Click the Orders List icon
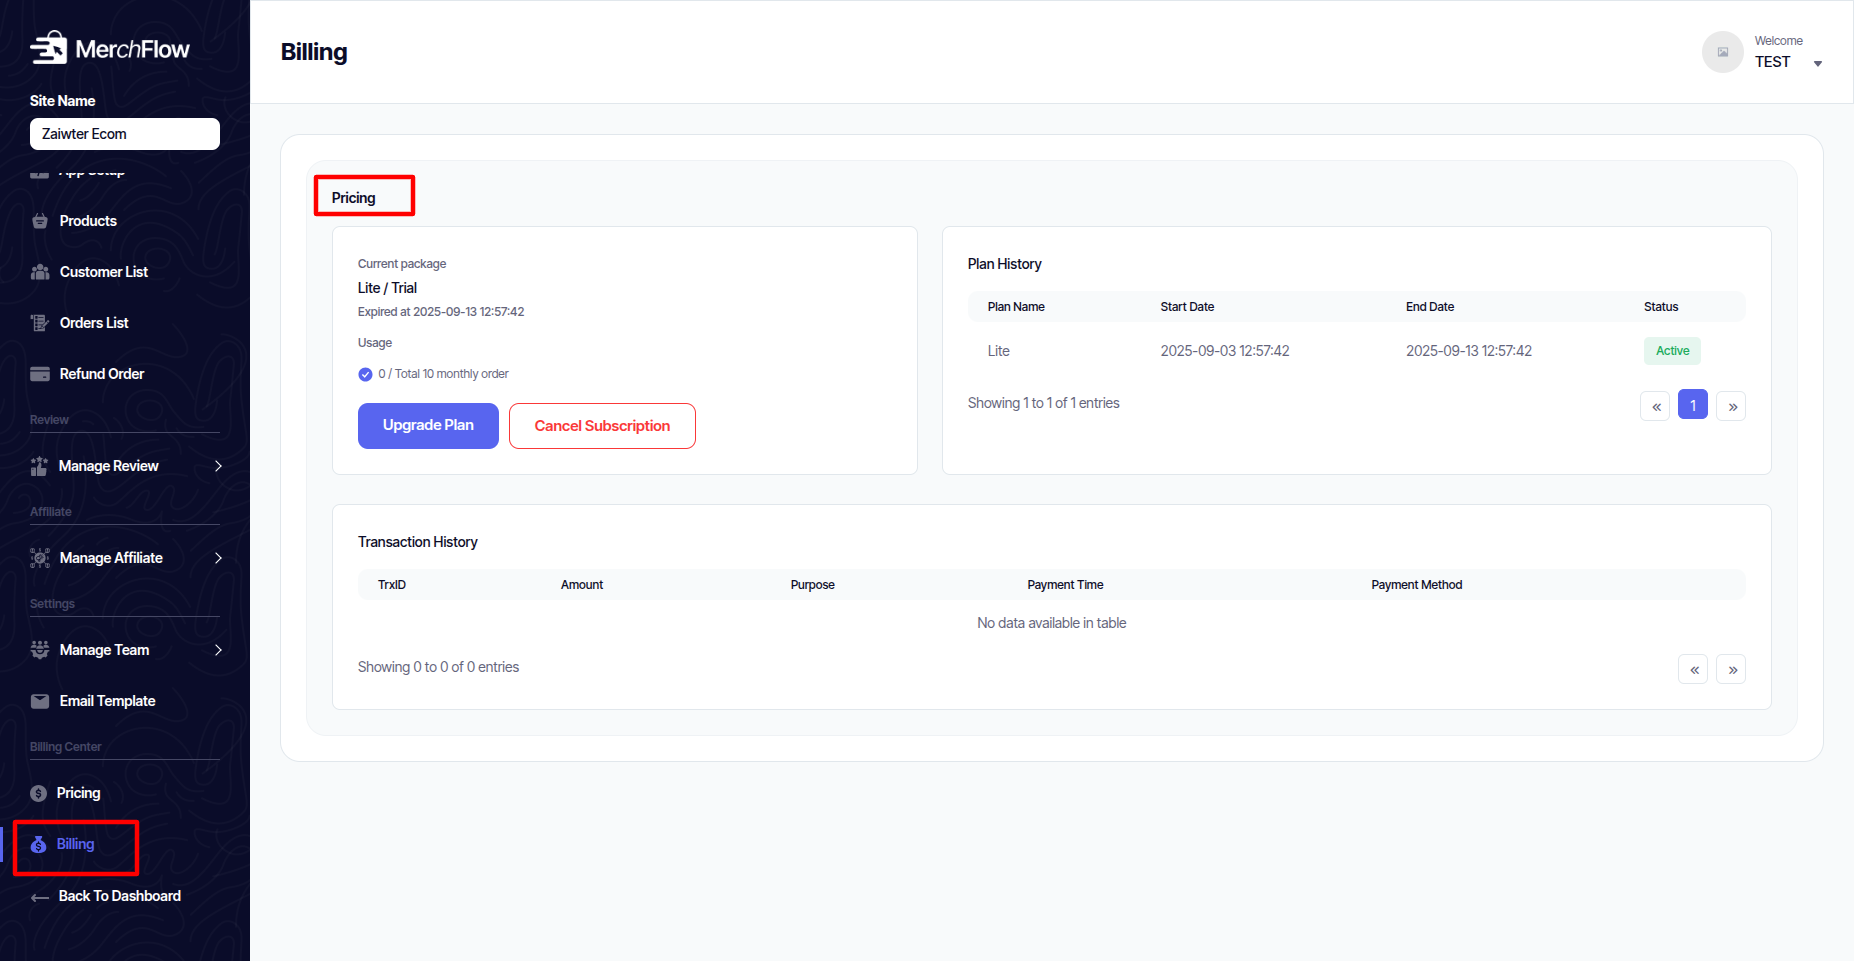 40,323
